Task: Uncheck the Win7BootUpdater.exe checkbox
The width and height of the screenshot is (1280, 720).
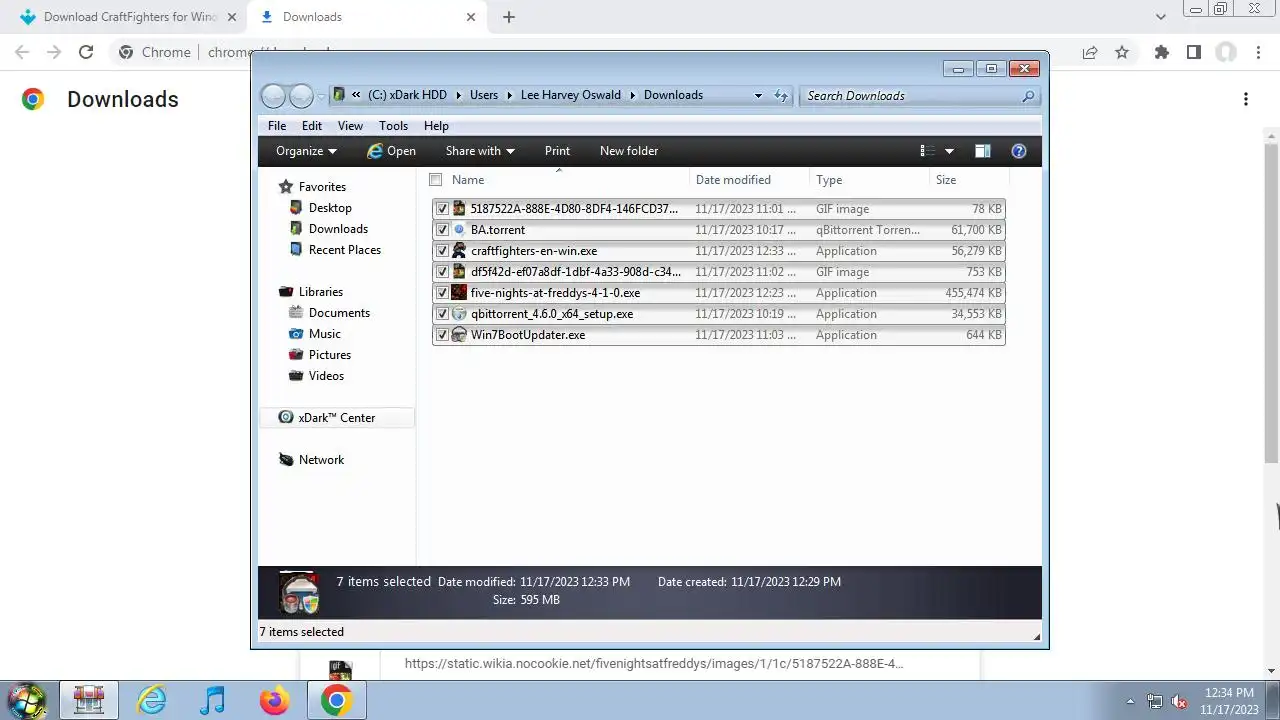Action: click(x=442, y=335)
